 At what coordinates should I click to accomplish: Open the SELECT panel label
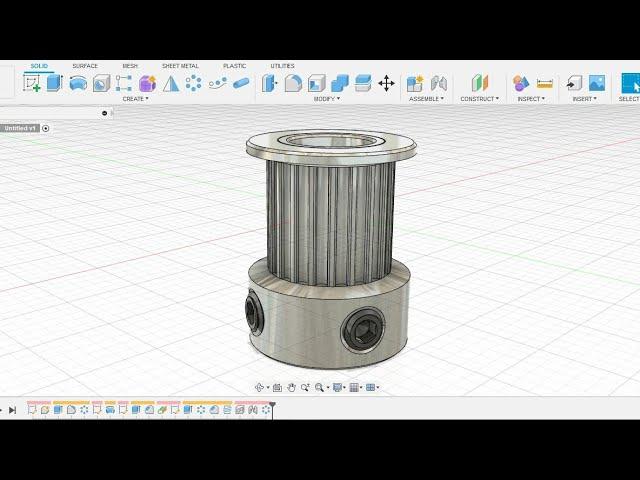click(629, 99)
